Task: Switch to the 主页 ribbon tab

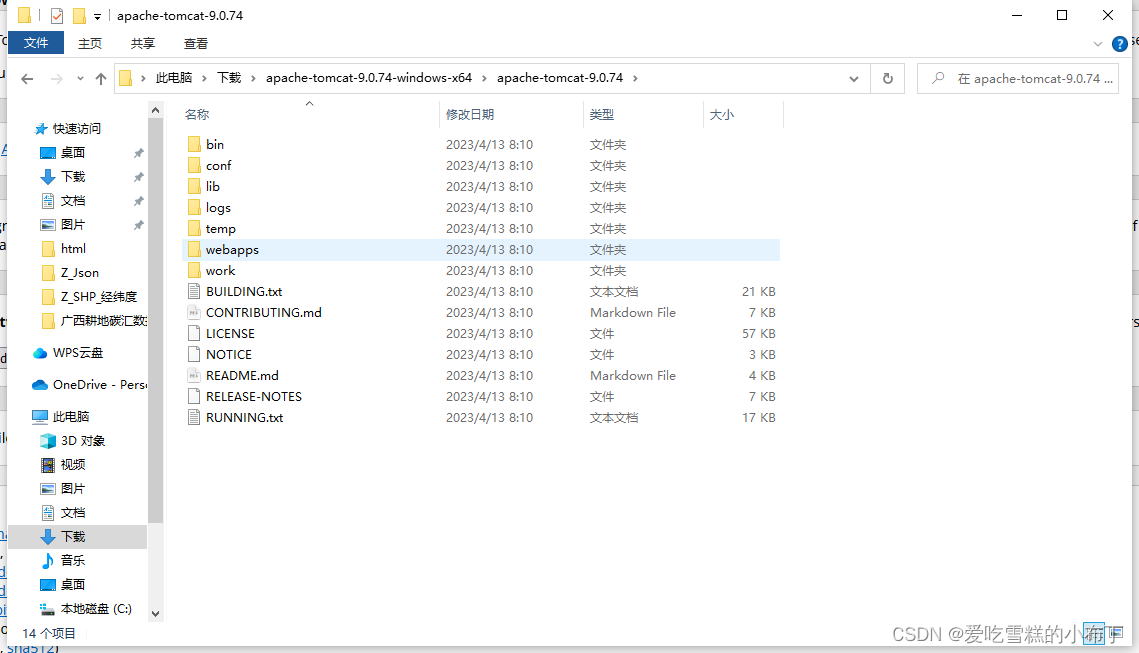Action: click(89, 44)
